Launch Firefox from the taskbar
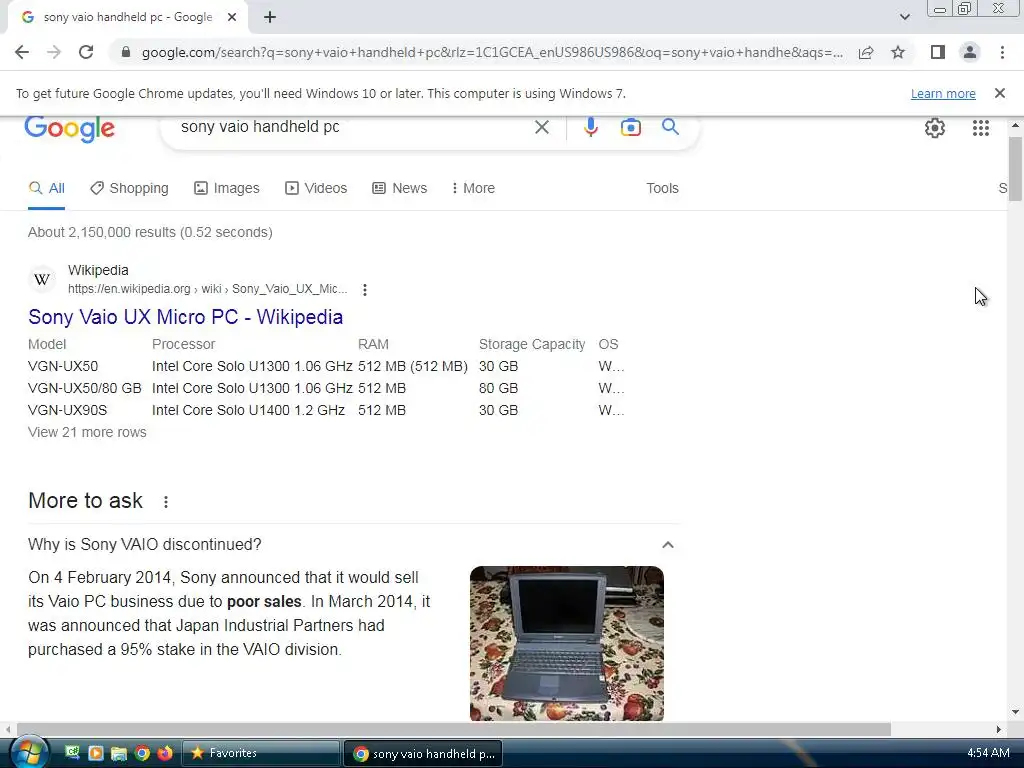Image resolution: width=1024 pixels, height=768 pixels. 165,753
